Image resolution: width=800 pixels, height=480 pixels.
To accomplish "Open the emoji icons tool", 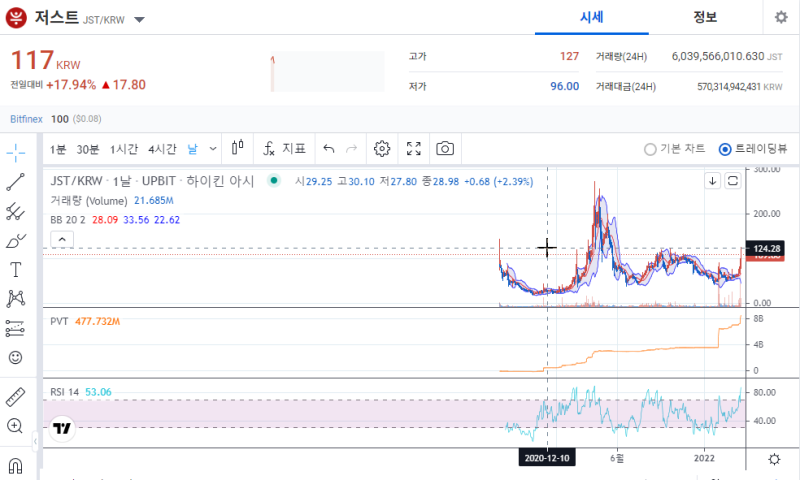I will [x=16, y=358].
